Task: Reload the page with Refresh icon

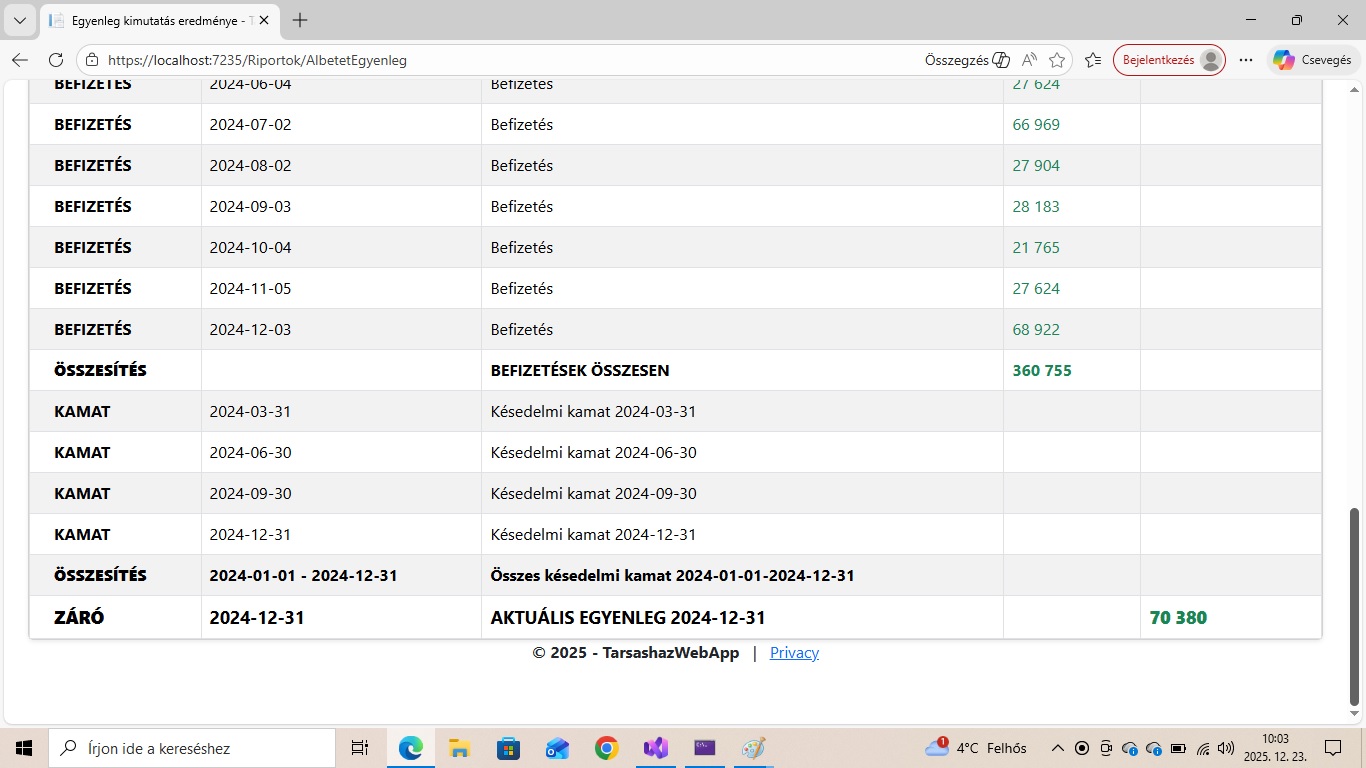Action: click(x=56, y=60)
